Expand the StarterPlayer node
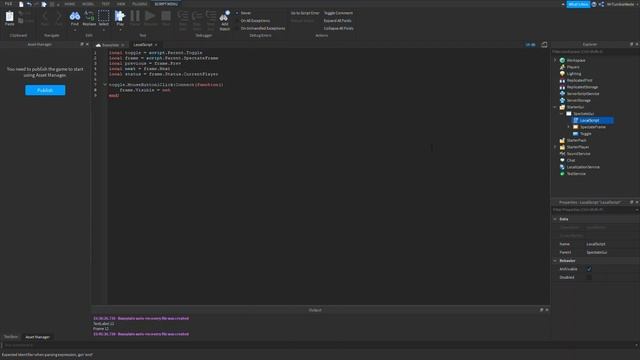Screen dimensions: 640x360 point(555,147)
